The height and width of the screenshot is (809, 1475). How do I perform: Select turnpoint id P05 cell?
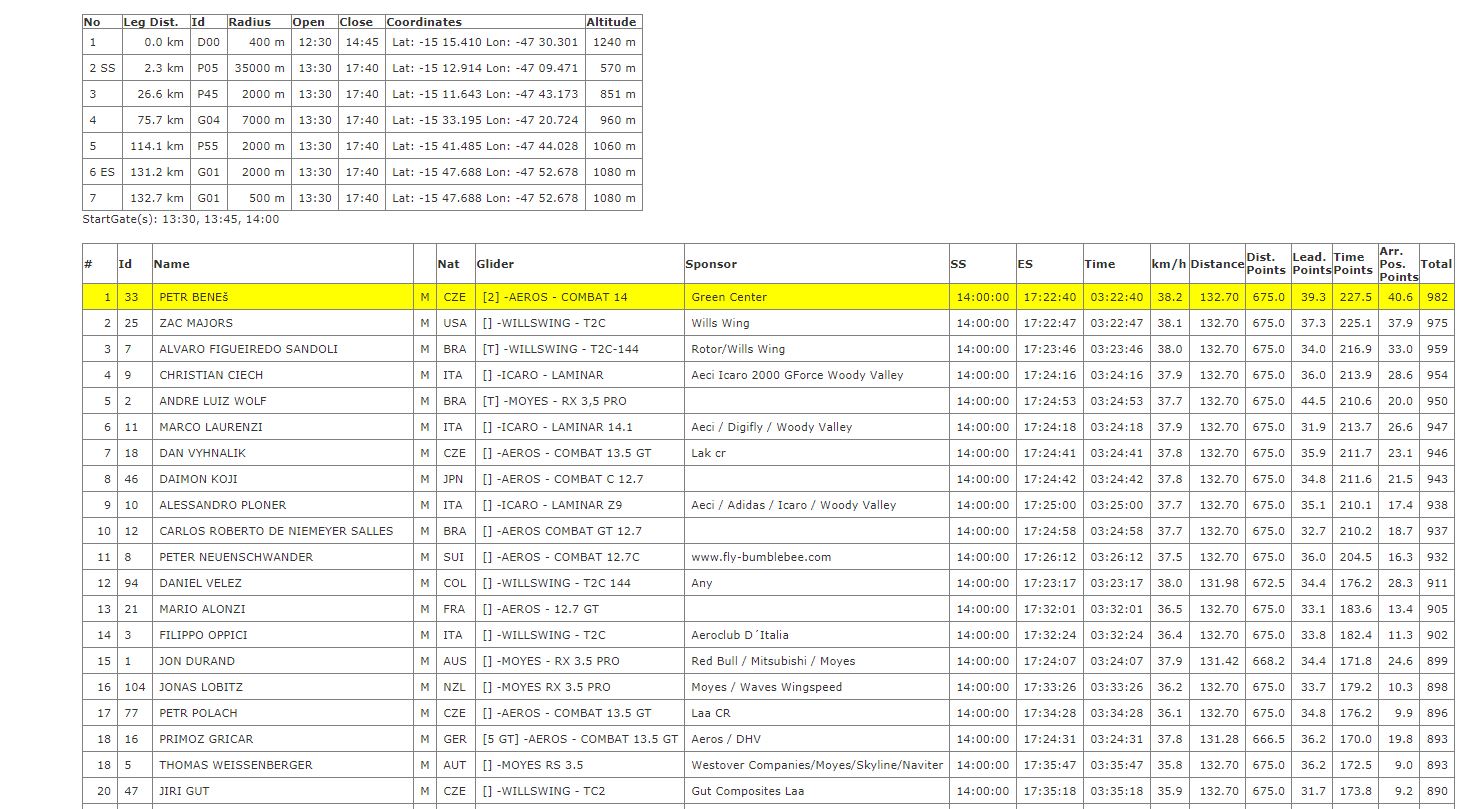208,68
